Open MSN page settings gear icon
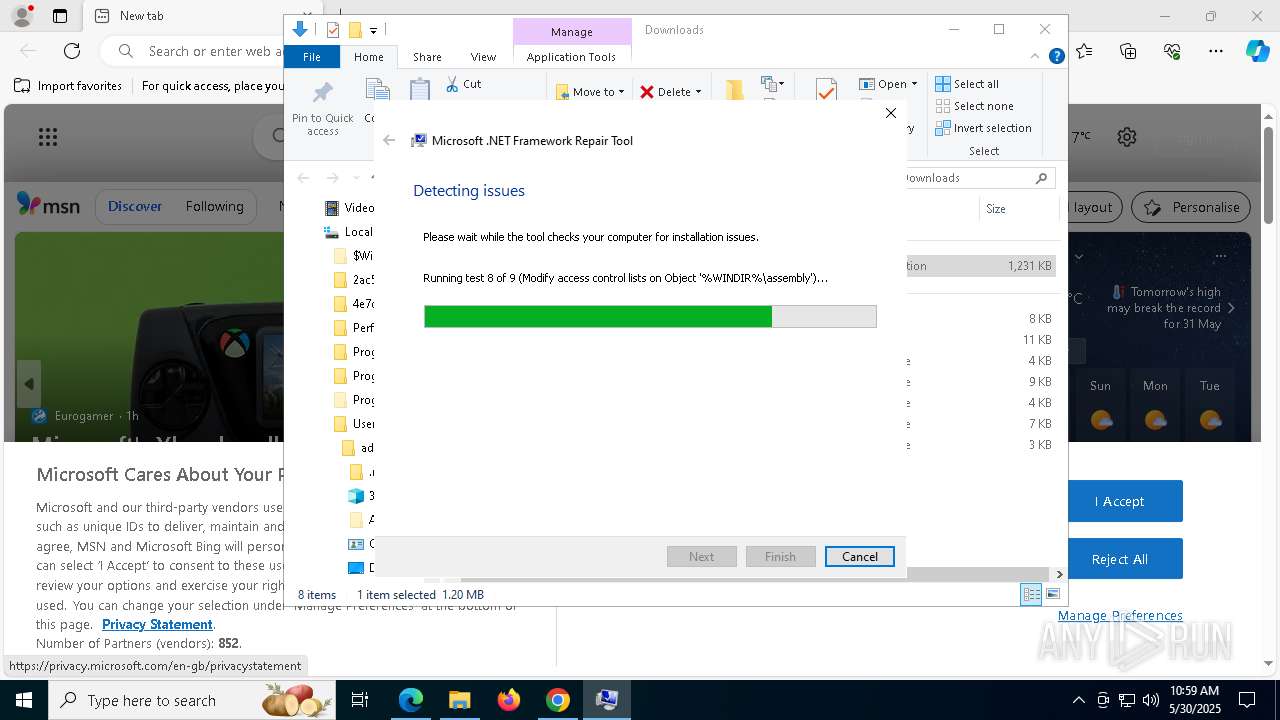1280x720 pixels. [x=1127, y=137]
